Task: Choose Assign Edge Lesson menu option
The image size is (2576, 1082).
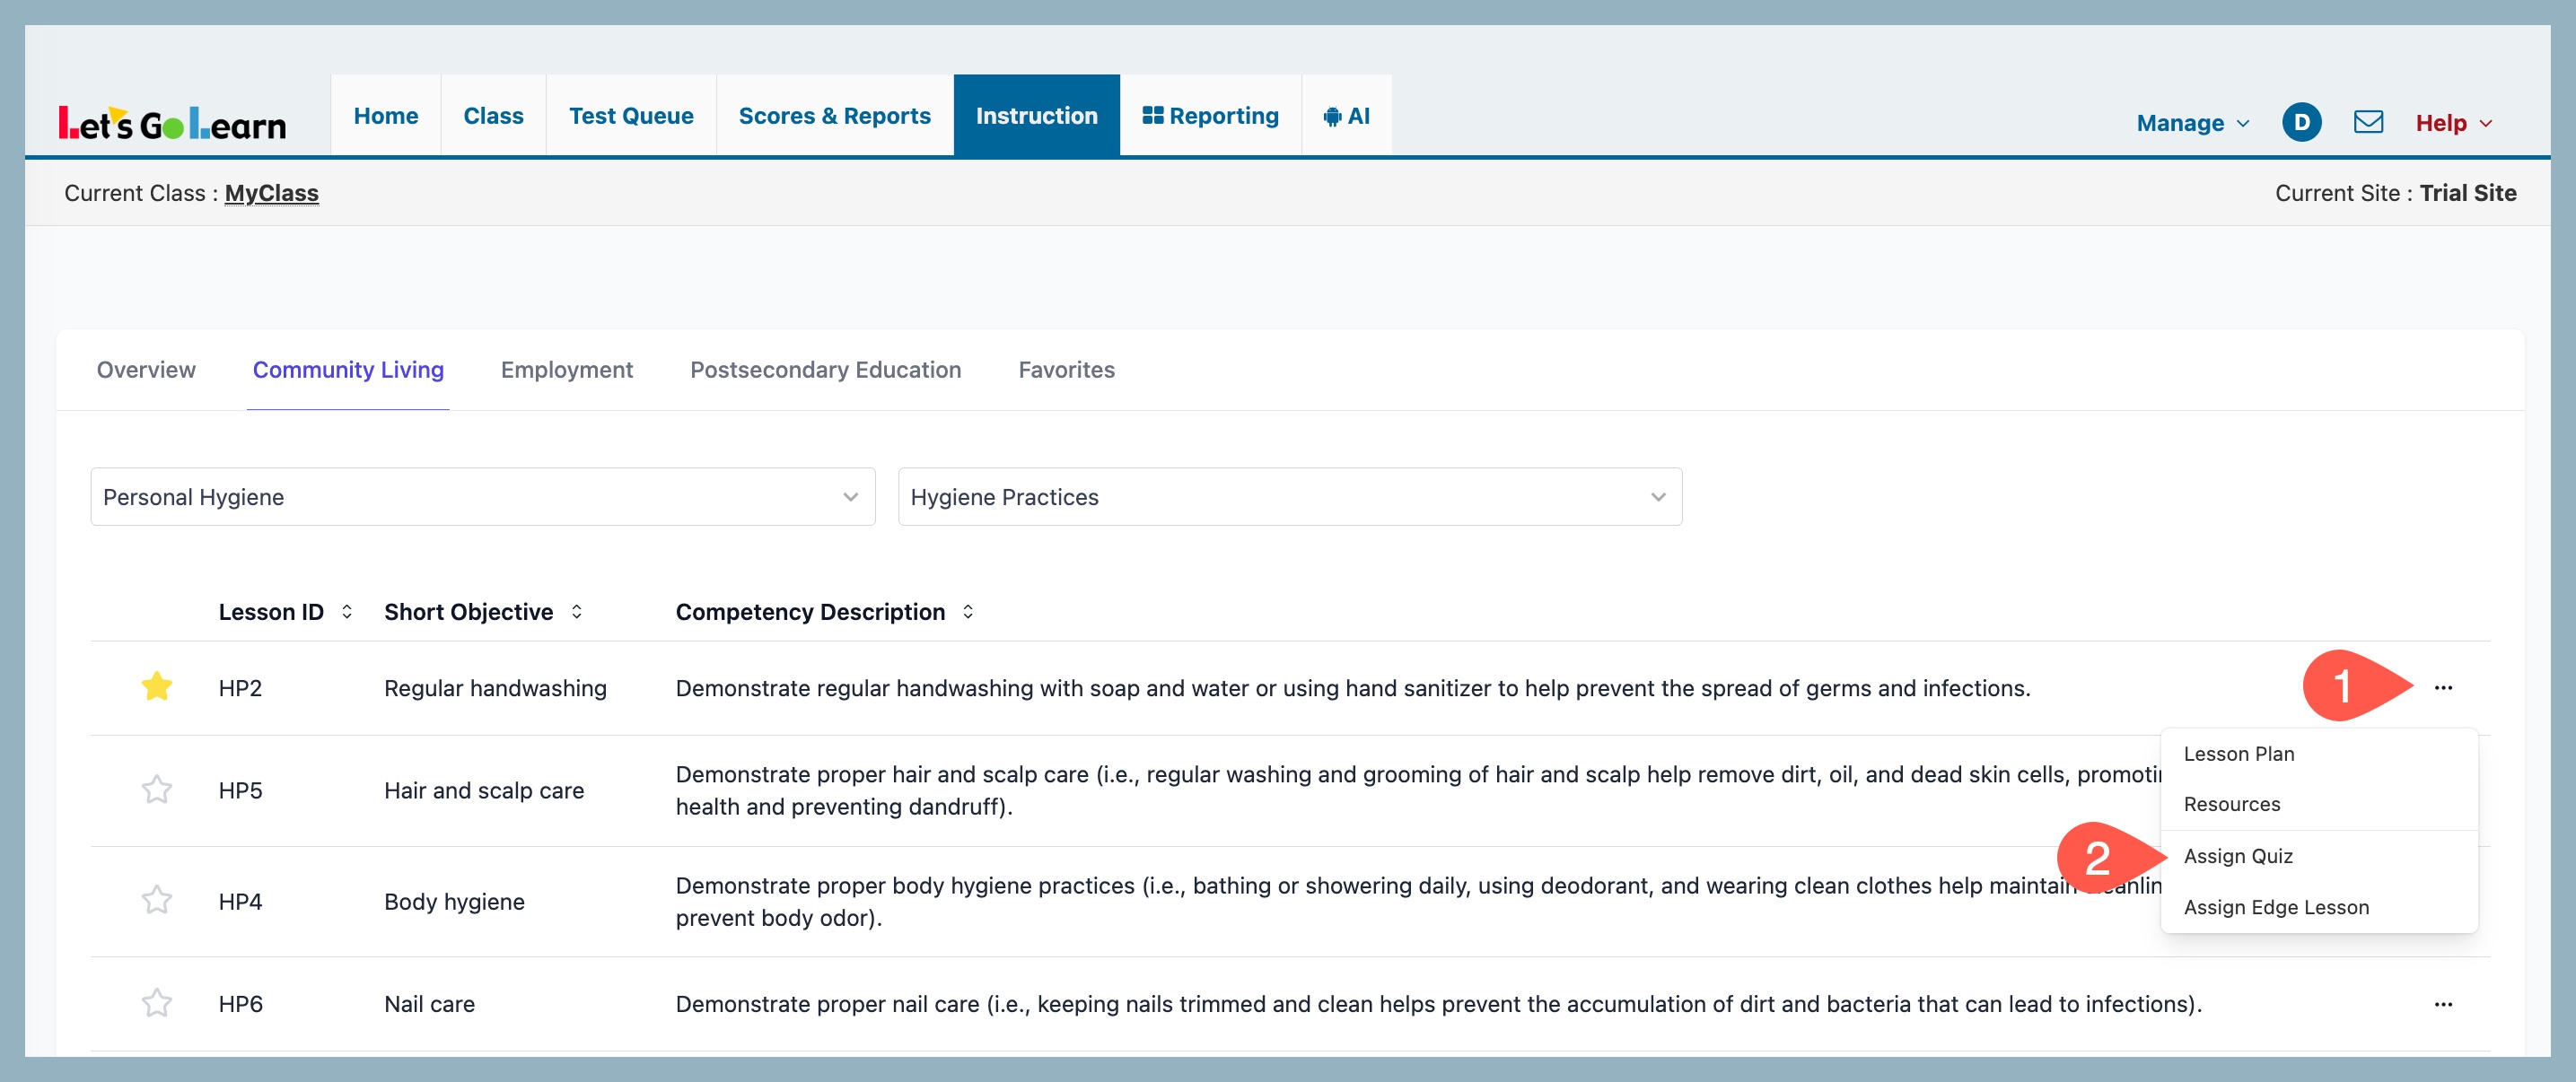Action: [2276, 907]
